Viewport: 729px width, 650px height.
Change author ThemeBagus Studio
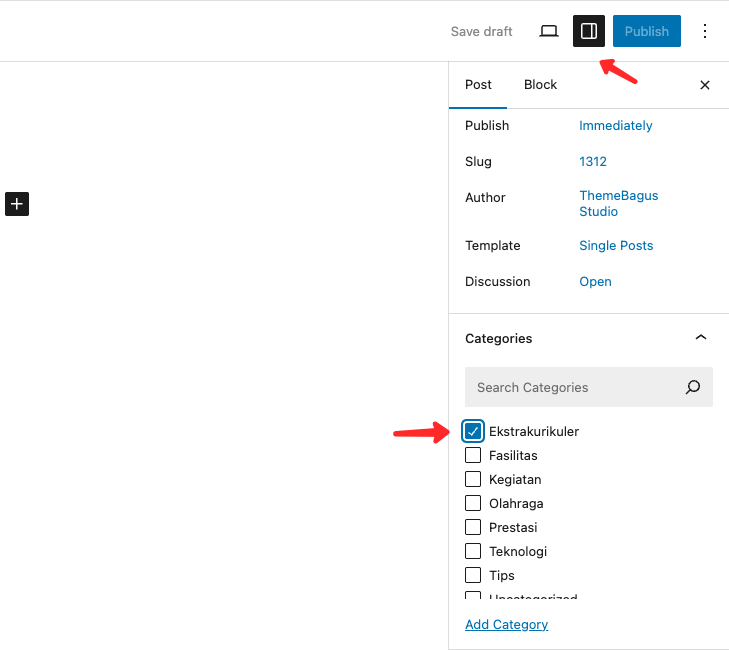(618, 203)
